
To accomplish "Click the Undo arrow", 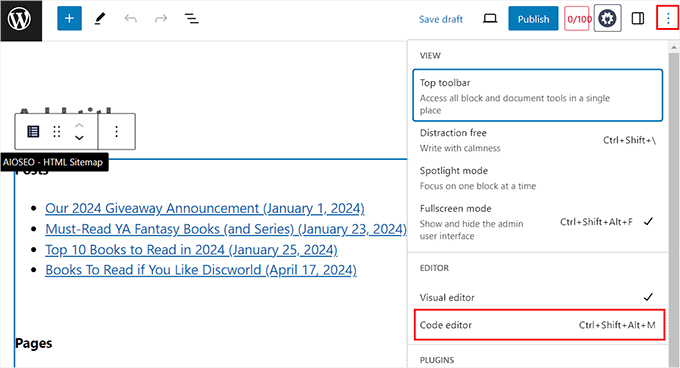I will tap(131, 19).
